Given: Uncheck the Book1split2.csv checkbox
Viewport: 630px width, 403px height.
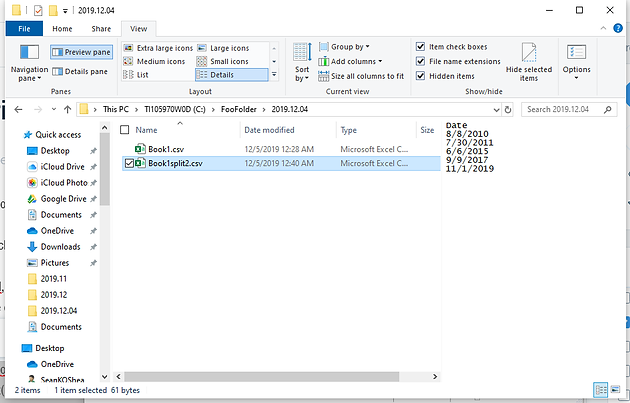Looking at the screenshot, I should click(x=129, y=164).
